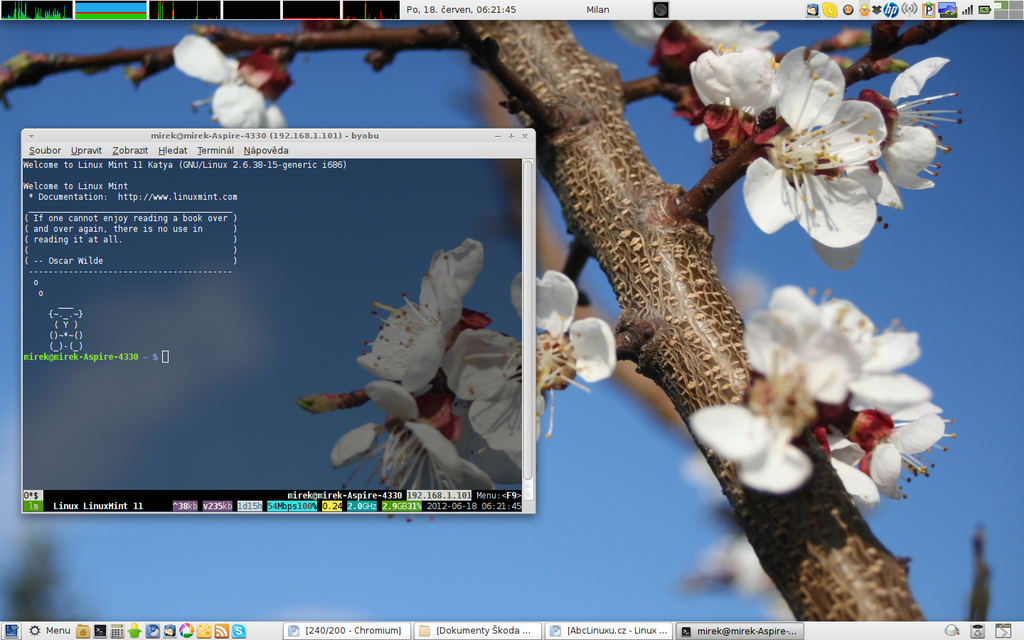Launch the orange RSS feed reader icon
This screenshot has height=640, width=1024.
point(221,631)
